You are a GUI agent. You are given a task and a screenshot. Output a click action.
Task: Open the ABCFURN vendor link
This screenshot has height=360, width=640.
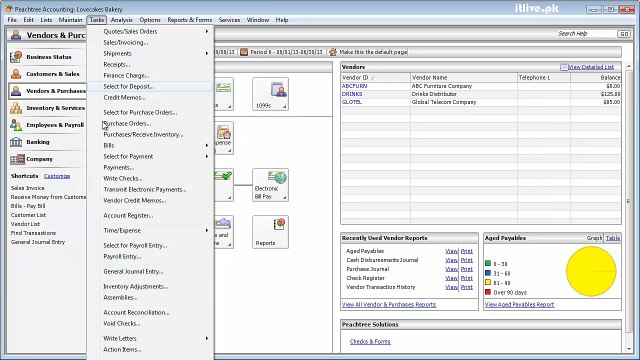pos(354,86)
